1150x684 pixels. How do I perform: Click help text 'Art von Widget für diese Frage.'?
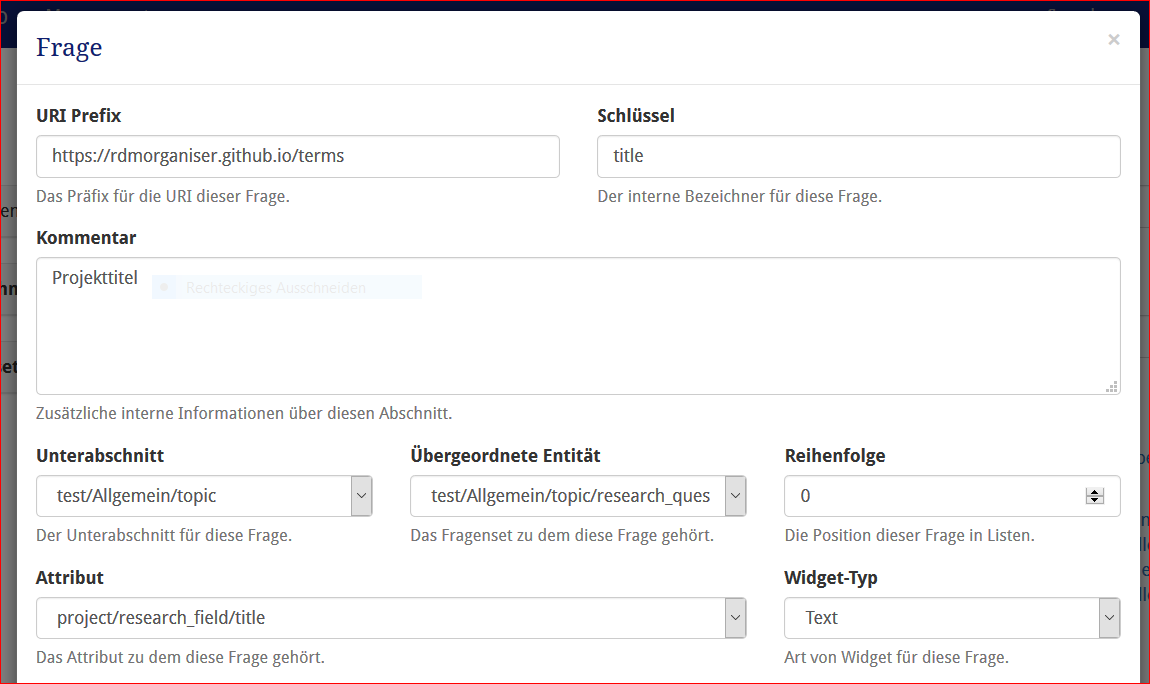[x=896, y=658]
